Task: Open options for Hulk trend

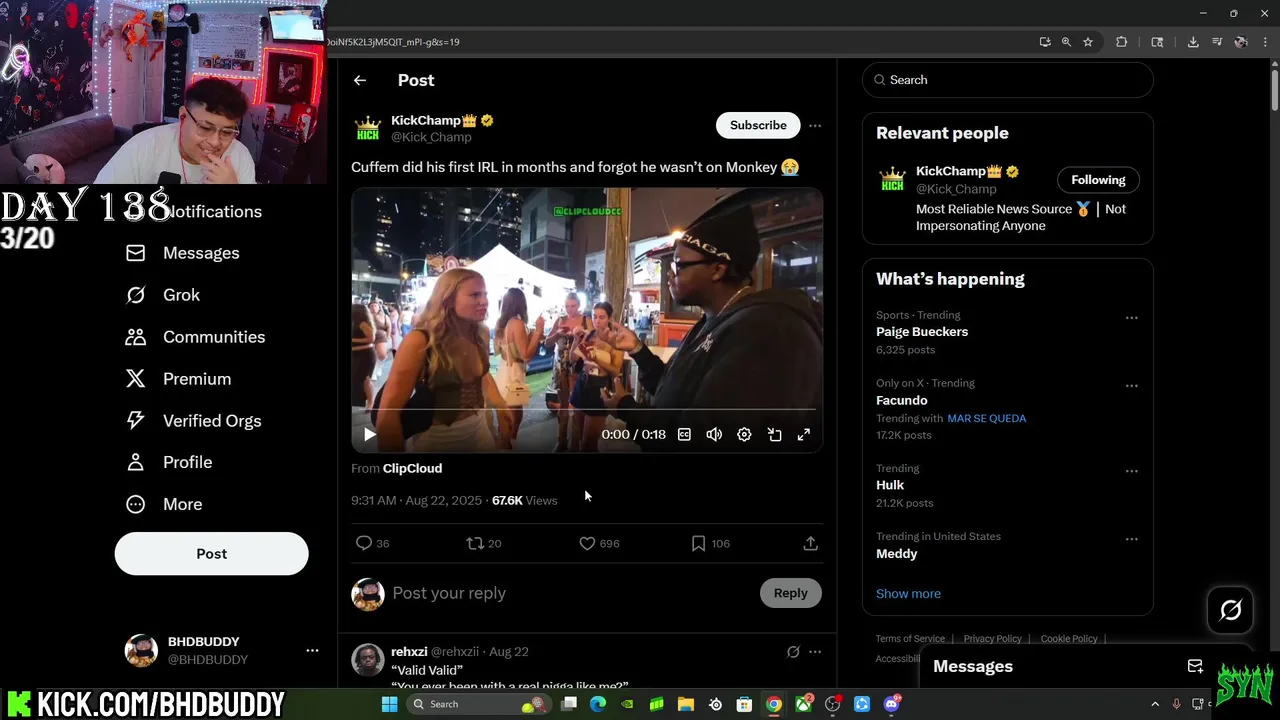Action: 1132,471
